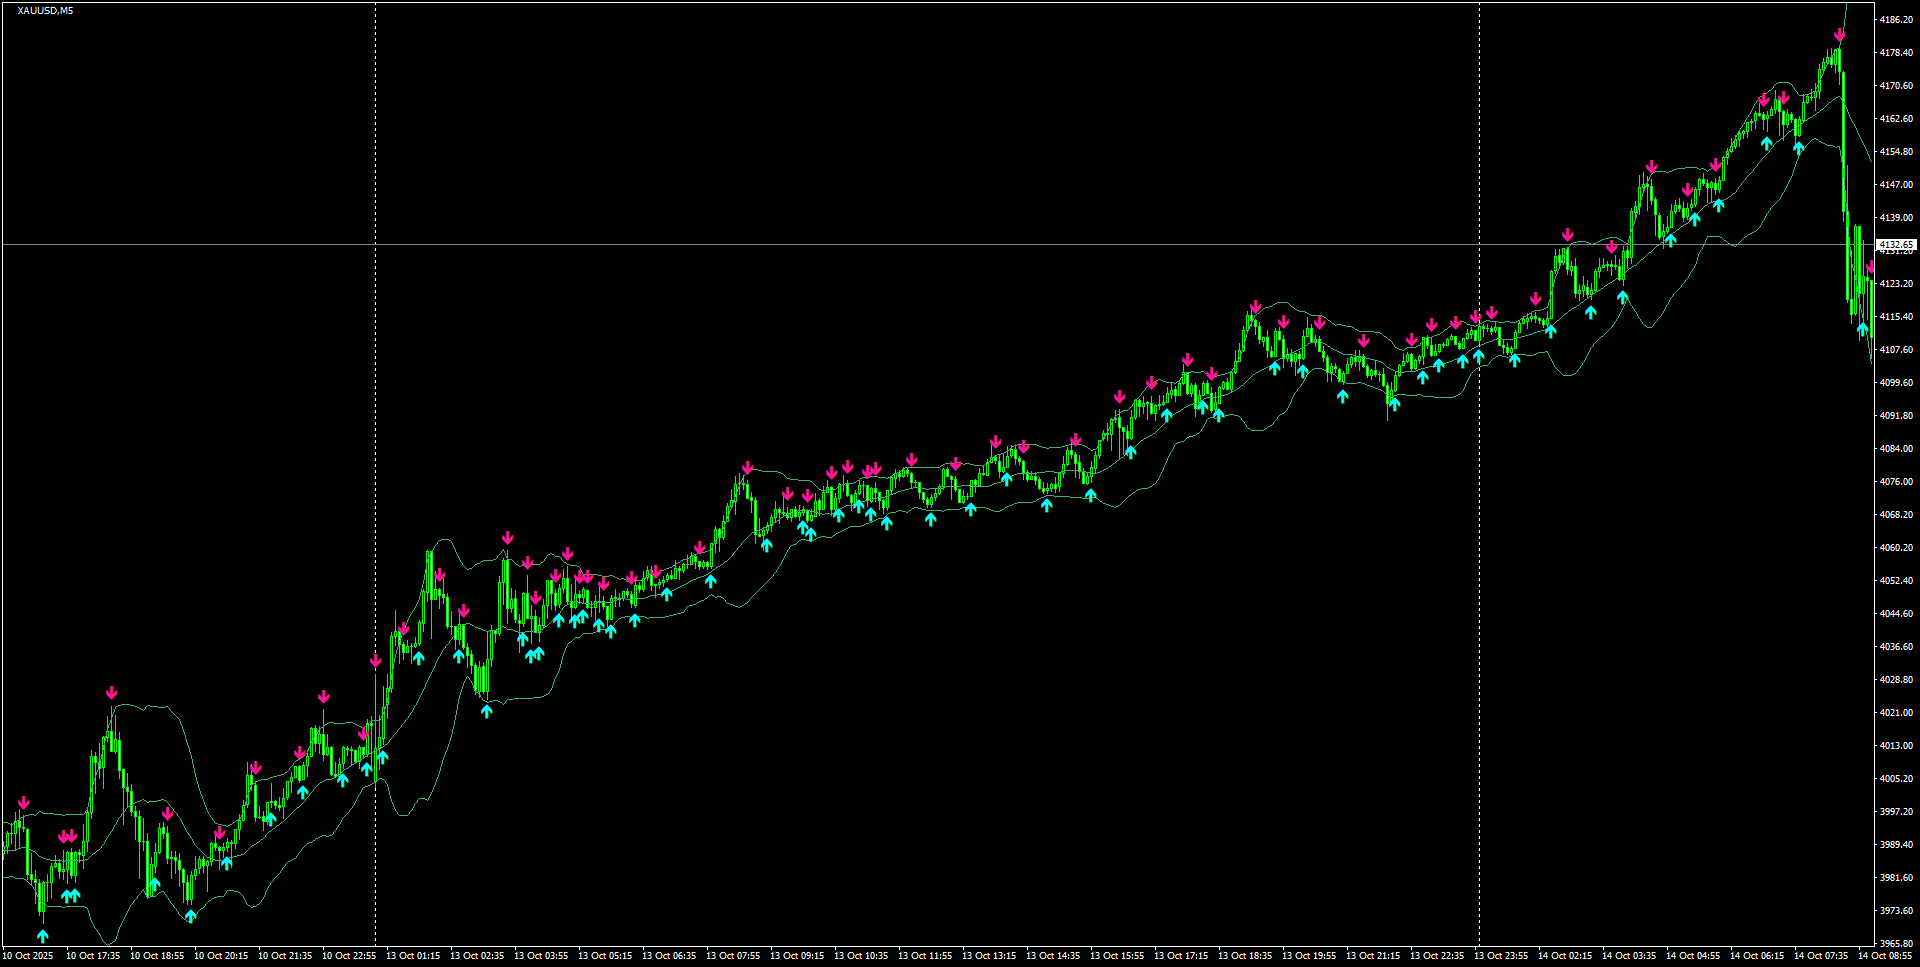Click the pink down arrow above the 13 Oct 18:35 peak
1920x967 pixels.
pos(1256,306)
